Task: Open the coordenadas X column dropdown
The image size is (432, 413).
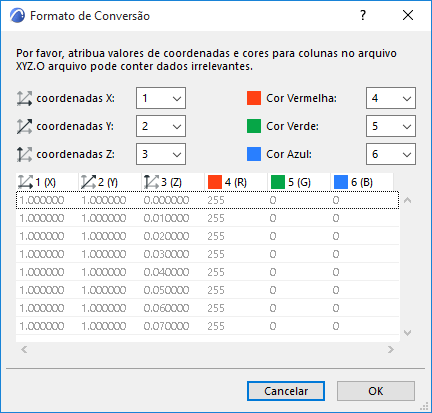Action: (161, 98)
